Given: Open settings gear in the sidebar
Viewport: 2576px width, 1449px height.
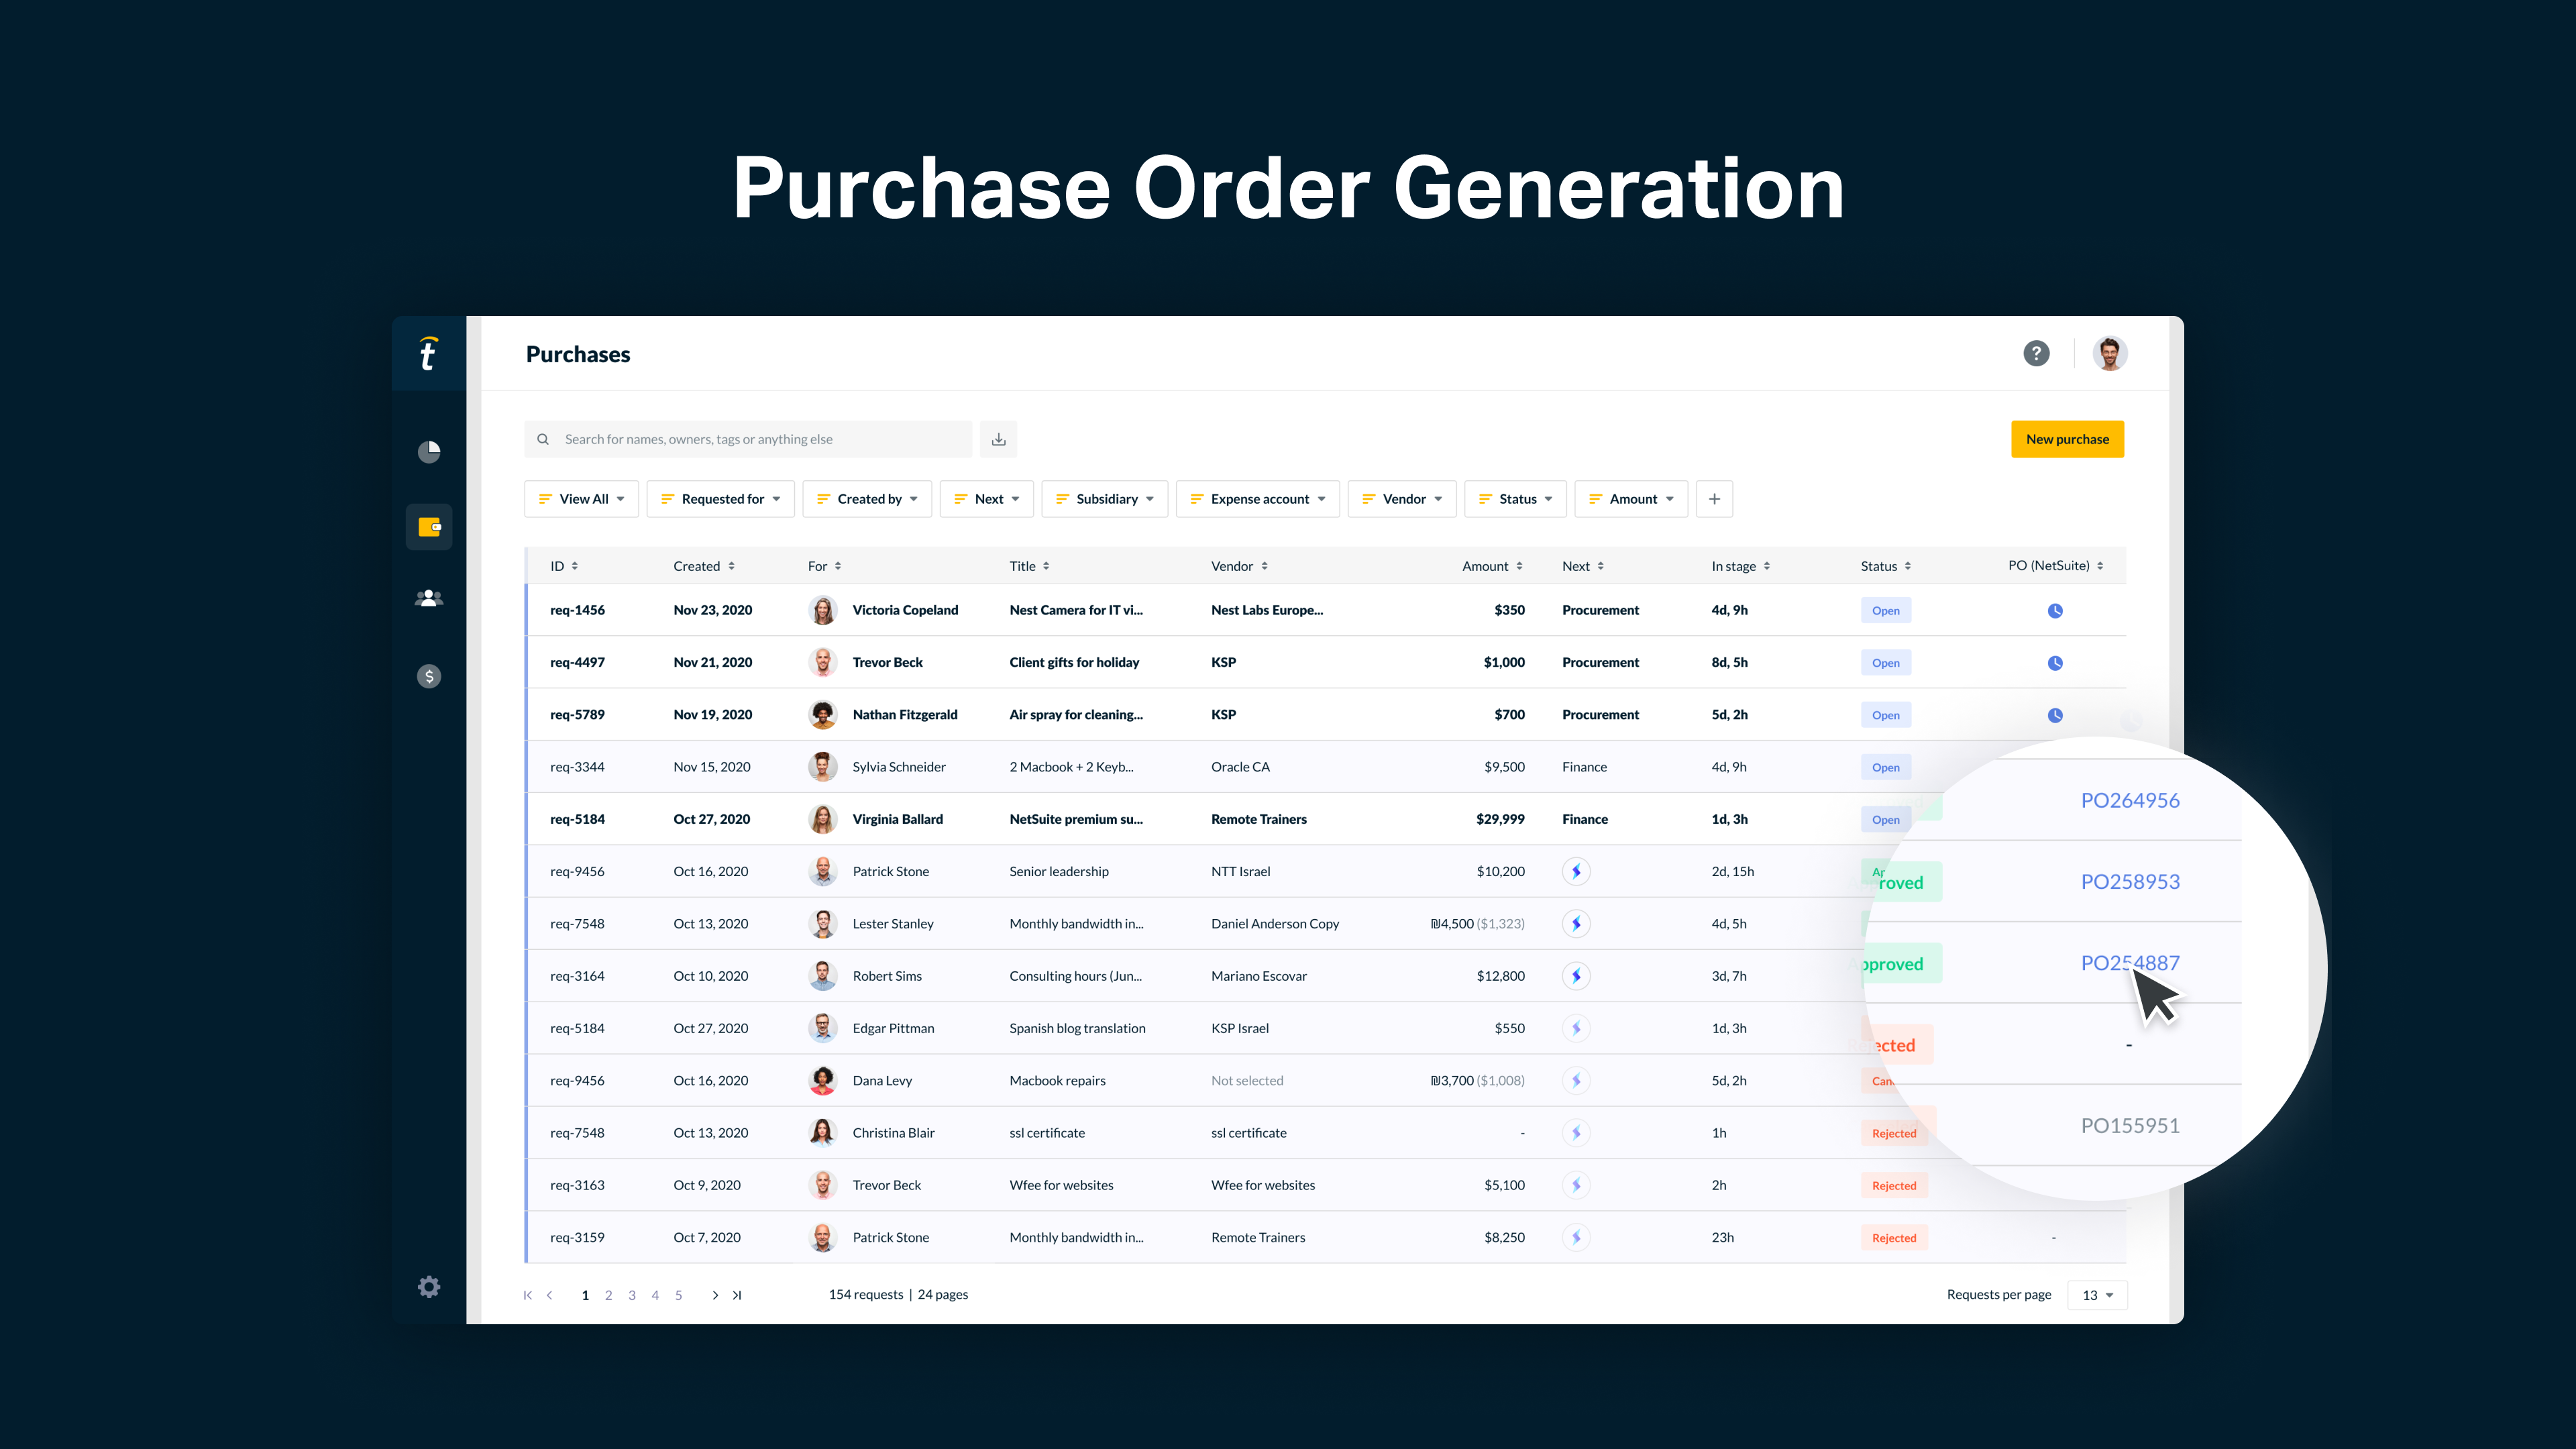Looking at the screenshot, I should (x=429, y=1287).
